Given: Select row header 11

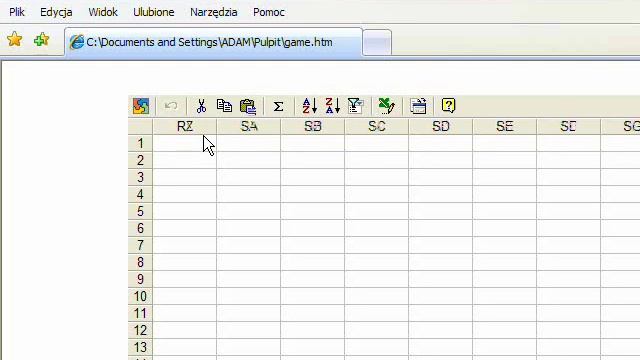Looking at the screenshot, I should click(140, 313).
